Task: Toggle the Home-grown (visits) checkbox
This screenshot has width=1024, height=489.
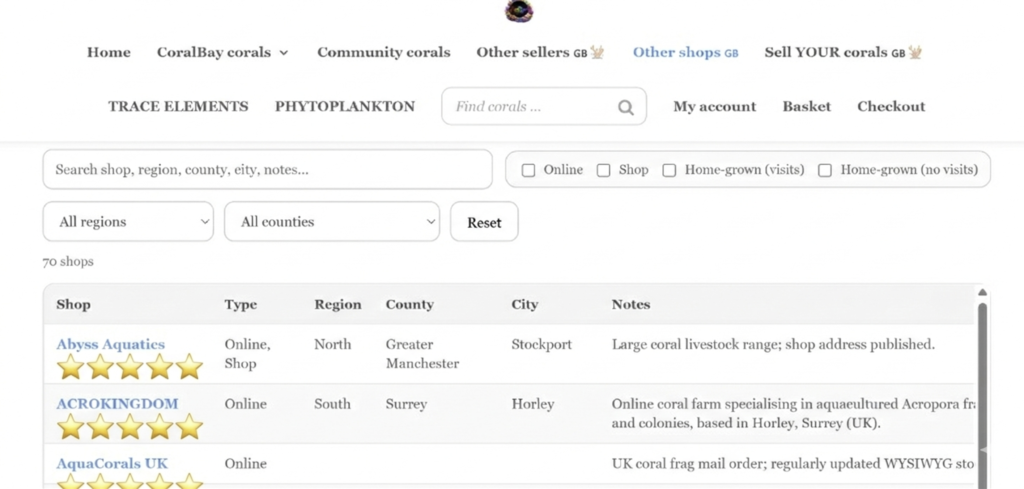Action: [669, 170]
